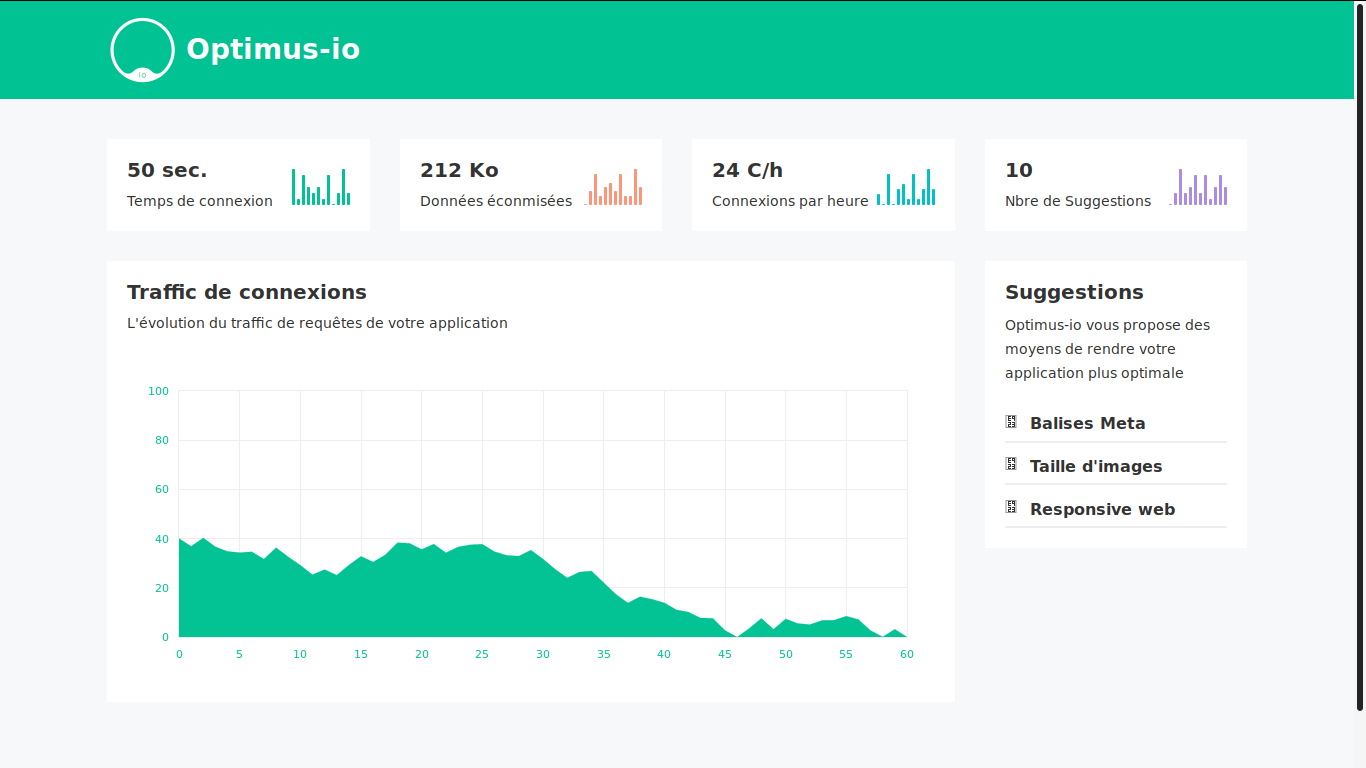Click the icon beside Balises Meta
This screenshot has height=768, width=1366.
[1011, 422]
